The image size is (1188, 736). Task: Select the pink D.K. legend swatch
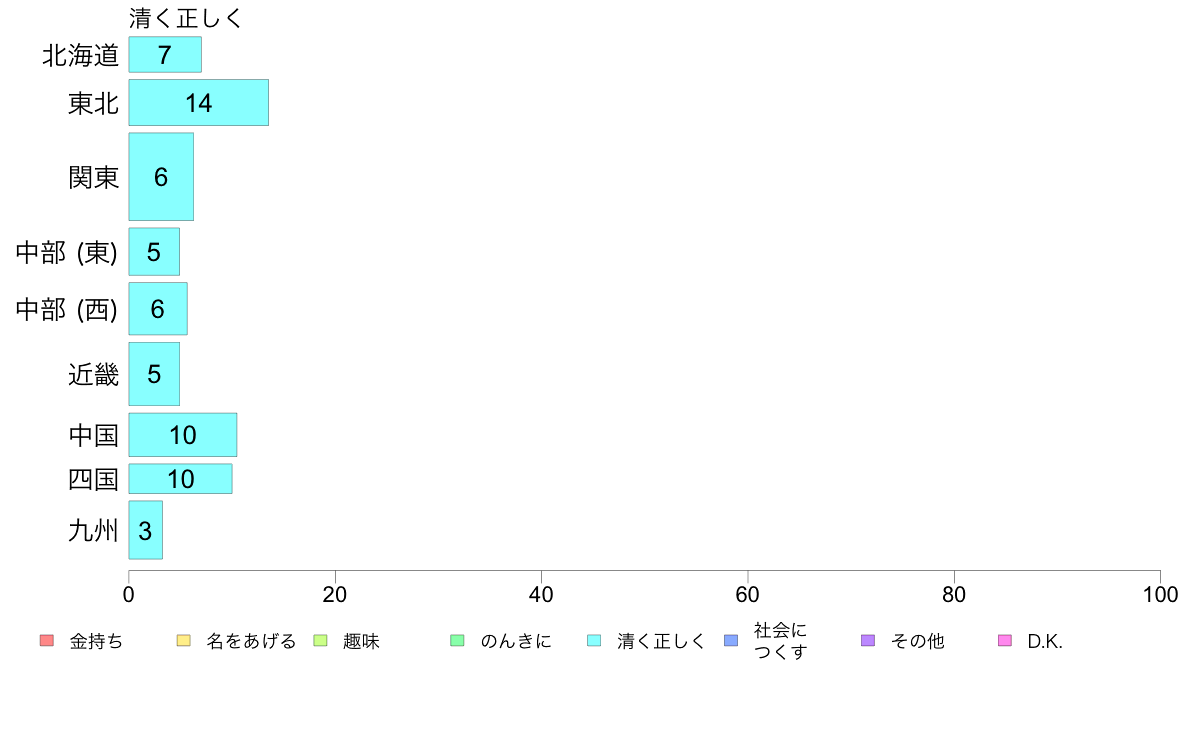pos(1005,640)
